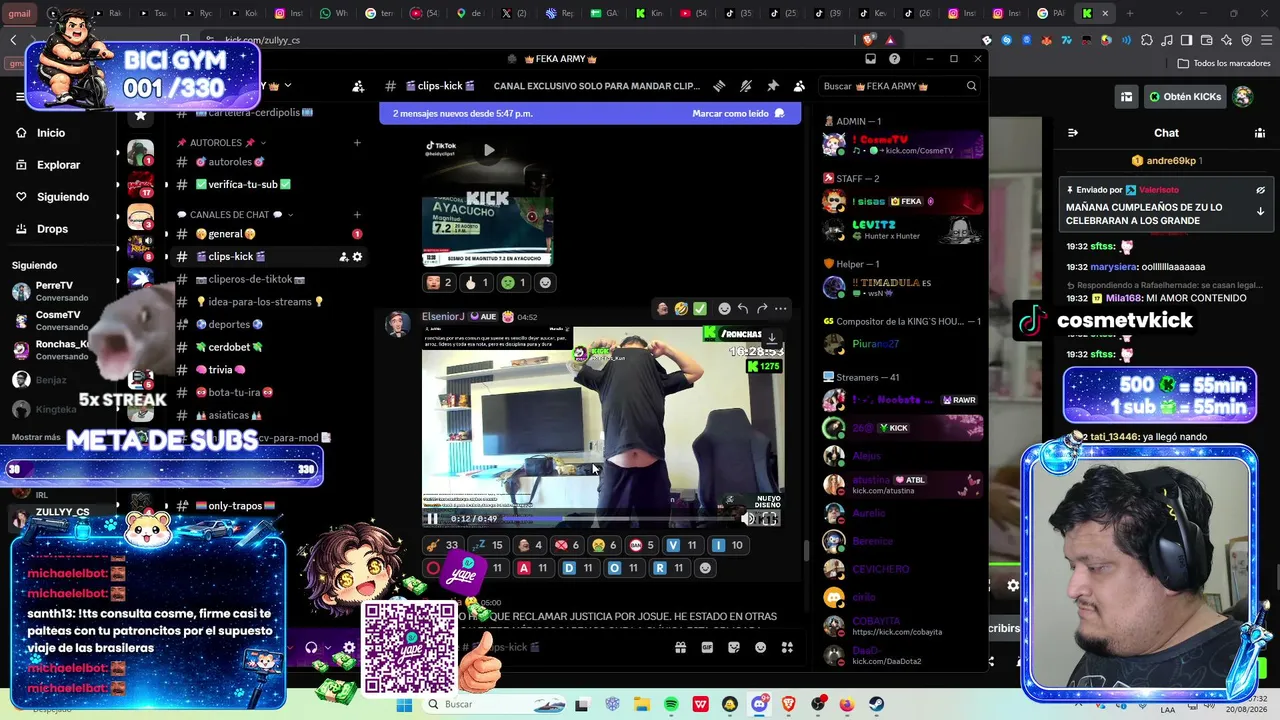Viewport: 1280px width, 720px height.
Task: Edit clips-kick channel with the gear icon
Action: [357, 257]
